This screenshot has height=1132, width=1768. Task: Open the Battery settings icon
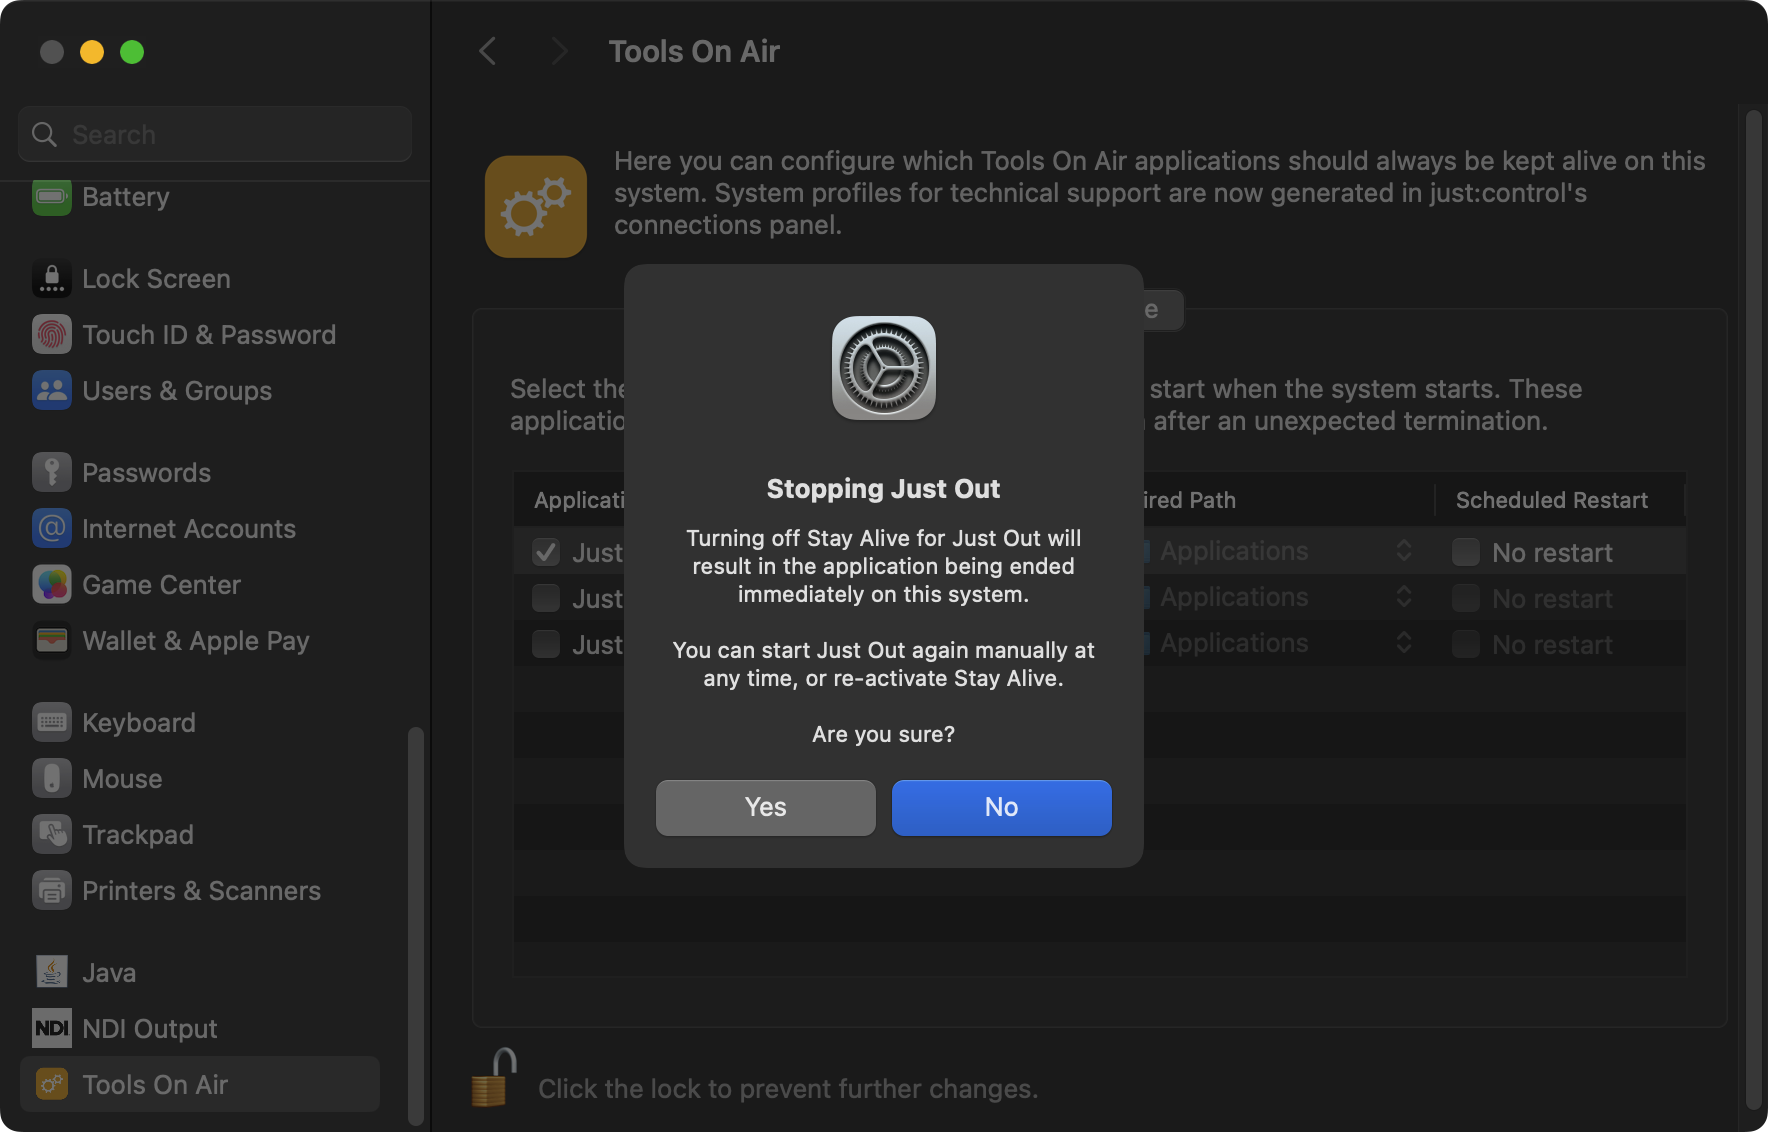[52, 197]
